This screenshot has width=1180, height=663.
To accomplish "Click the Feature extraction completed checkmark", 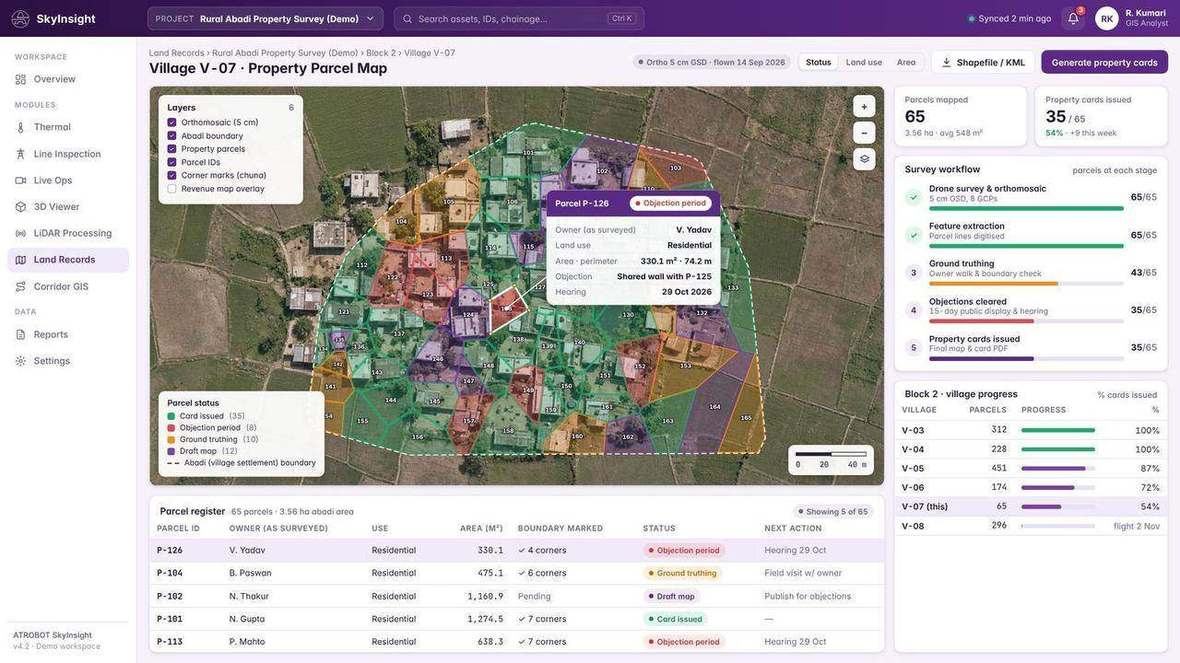I will point(913,235).
